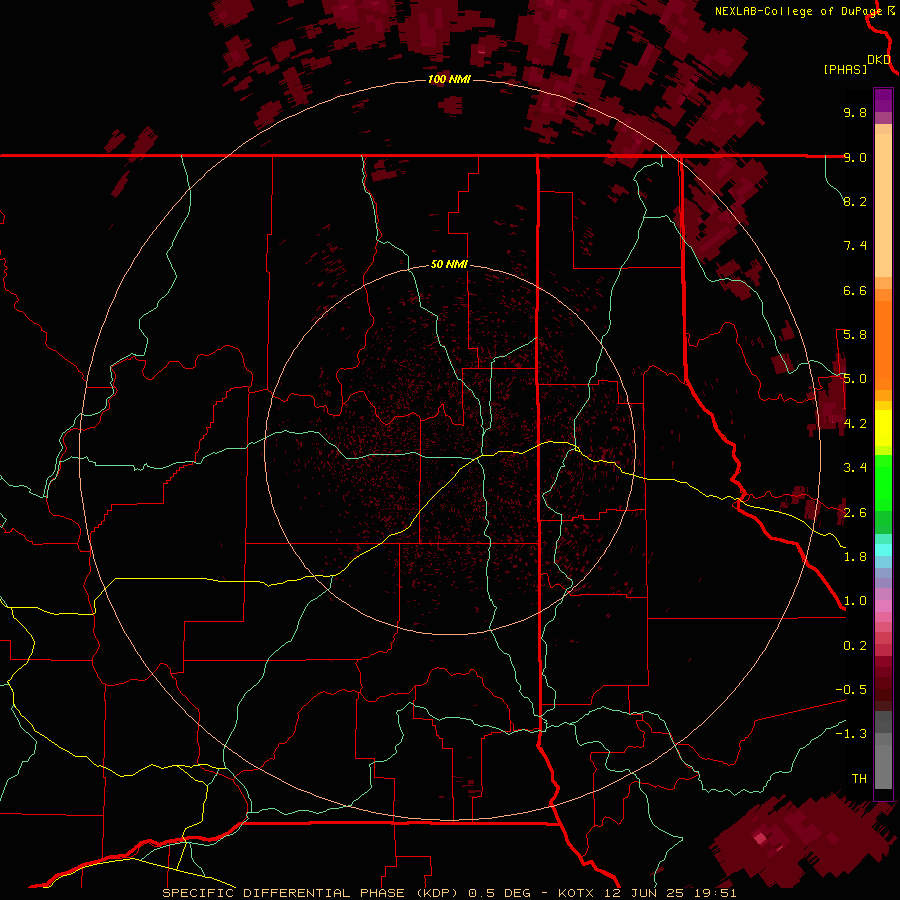
Task: Click the 9.8 color scale value
Action: (855, 112)
